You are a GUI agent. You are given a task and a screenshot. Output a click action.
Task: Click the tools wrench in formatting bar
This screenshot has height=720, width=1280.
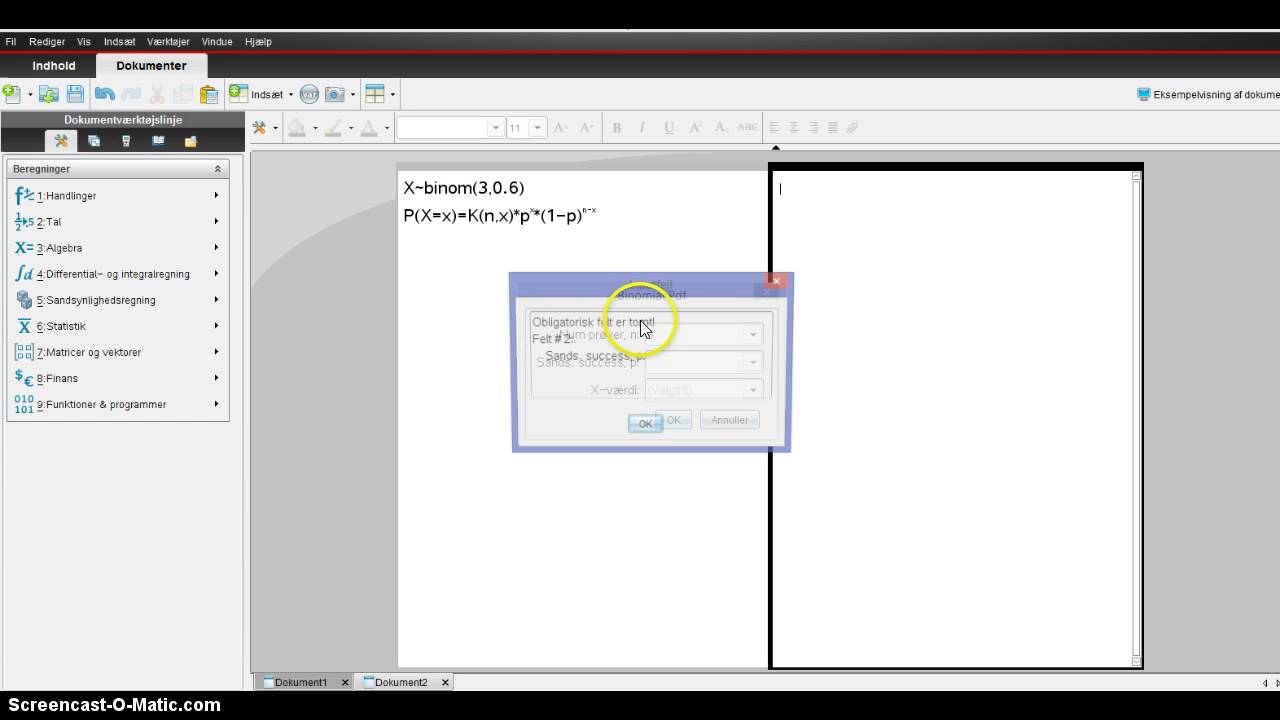click(259, 127)
